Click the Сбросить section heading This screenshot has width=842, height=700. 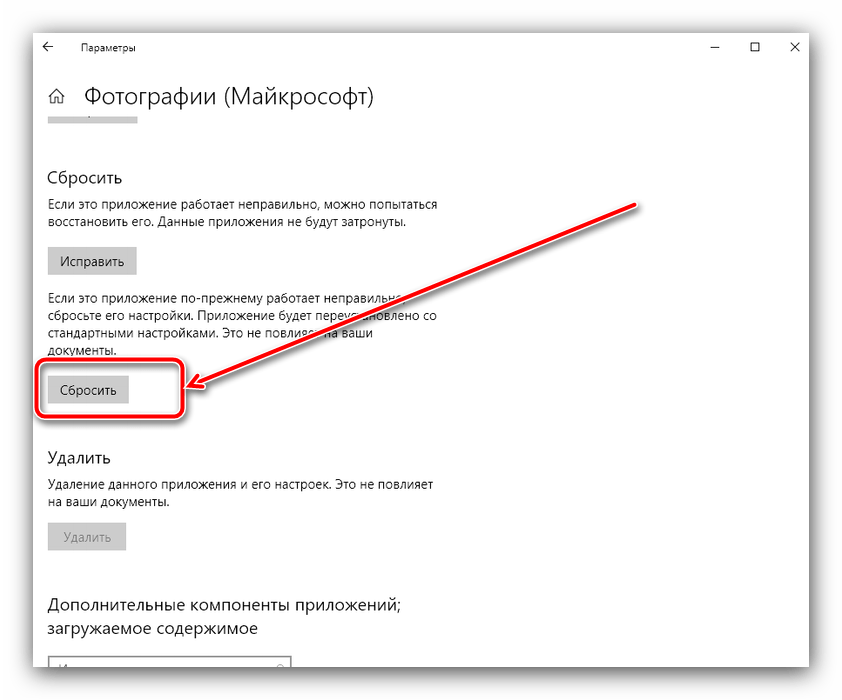point(85,178)
